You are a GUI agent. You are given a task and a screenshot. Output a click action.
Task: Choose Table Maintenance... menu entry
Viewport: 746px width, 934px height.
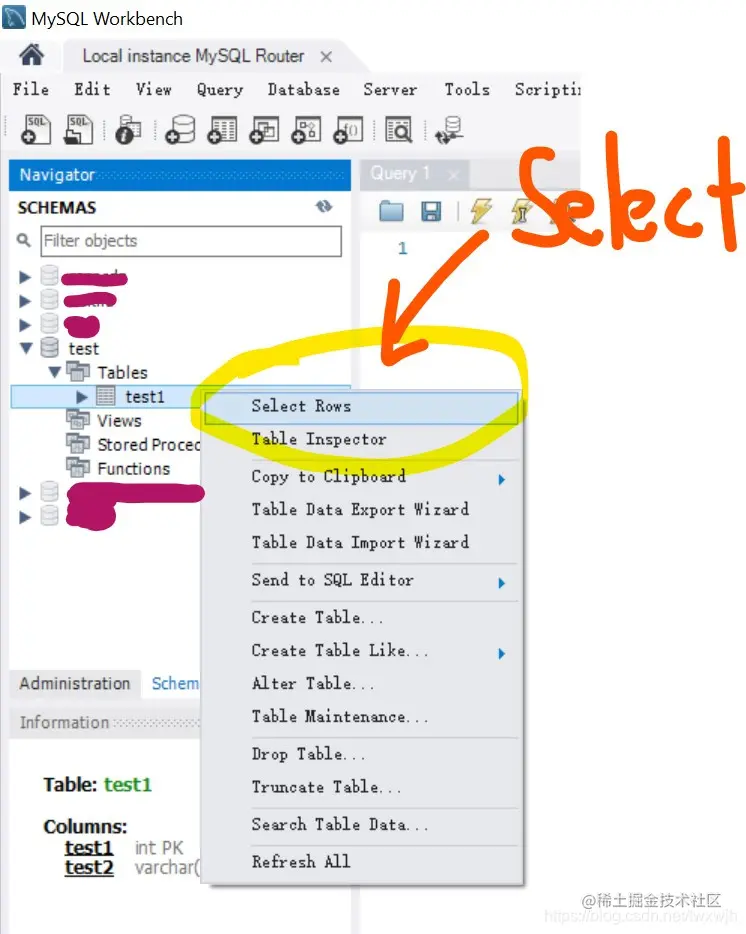click(361, 717)
